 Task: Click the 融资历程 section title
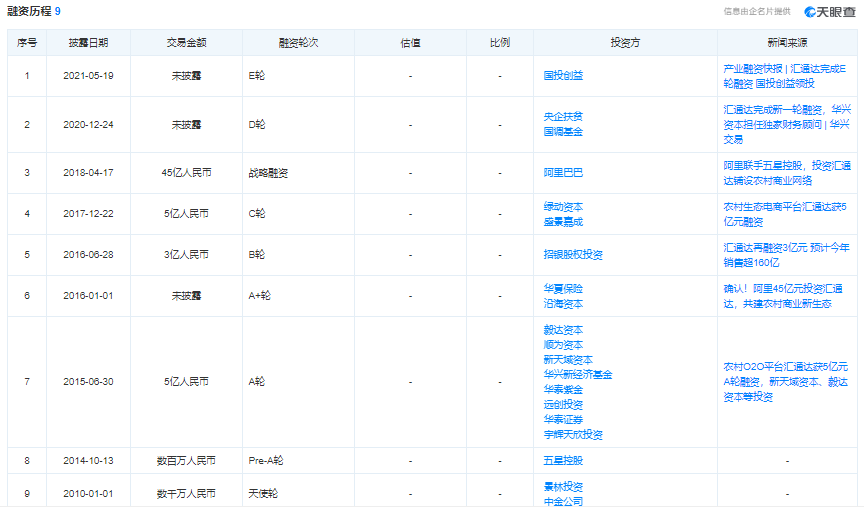pyautogui.click(x=29, y=11)
